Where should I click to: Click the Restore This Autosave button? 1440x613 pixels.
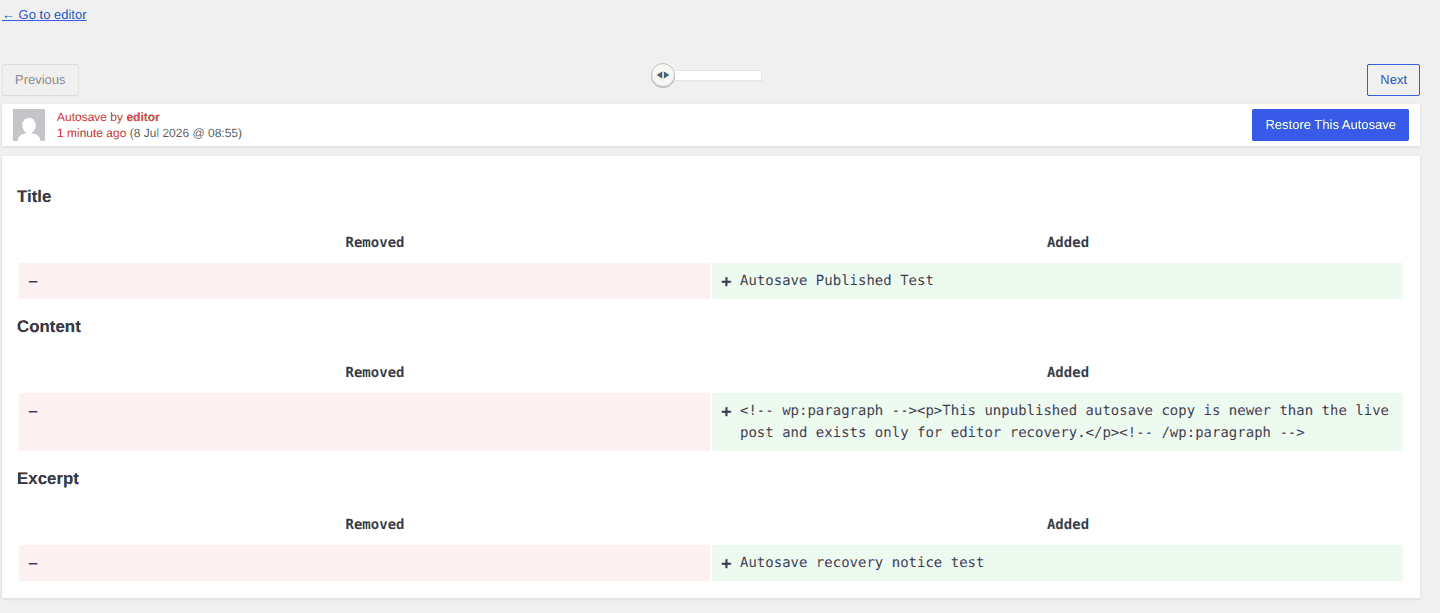1330,125
